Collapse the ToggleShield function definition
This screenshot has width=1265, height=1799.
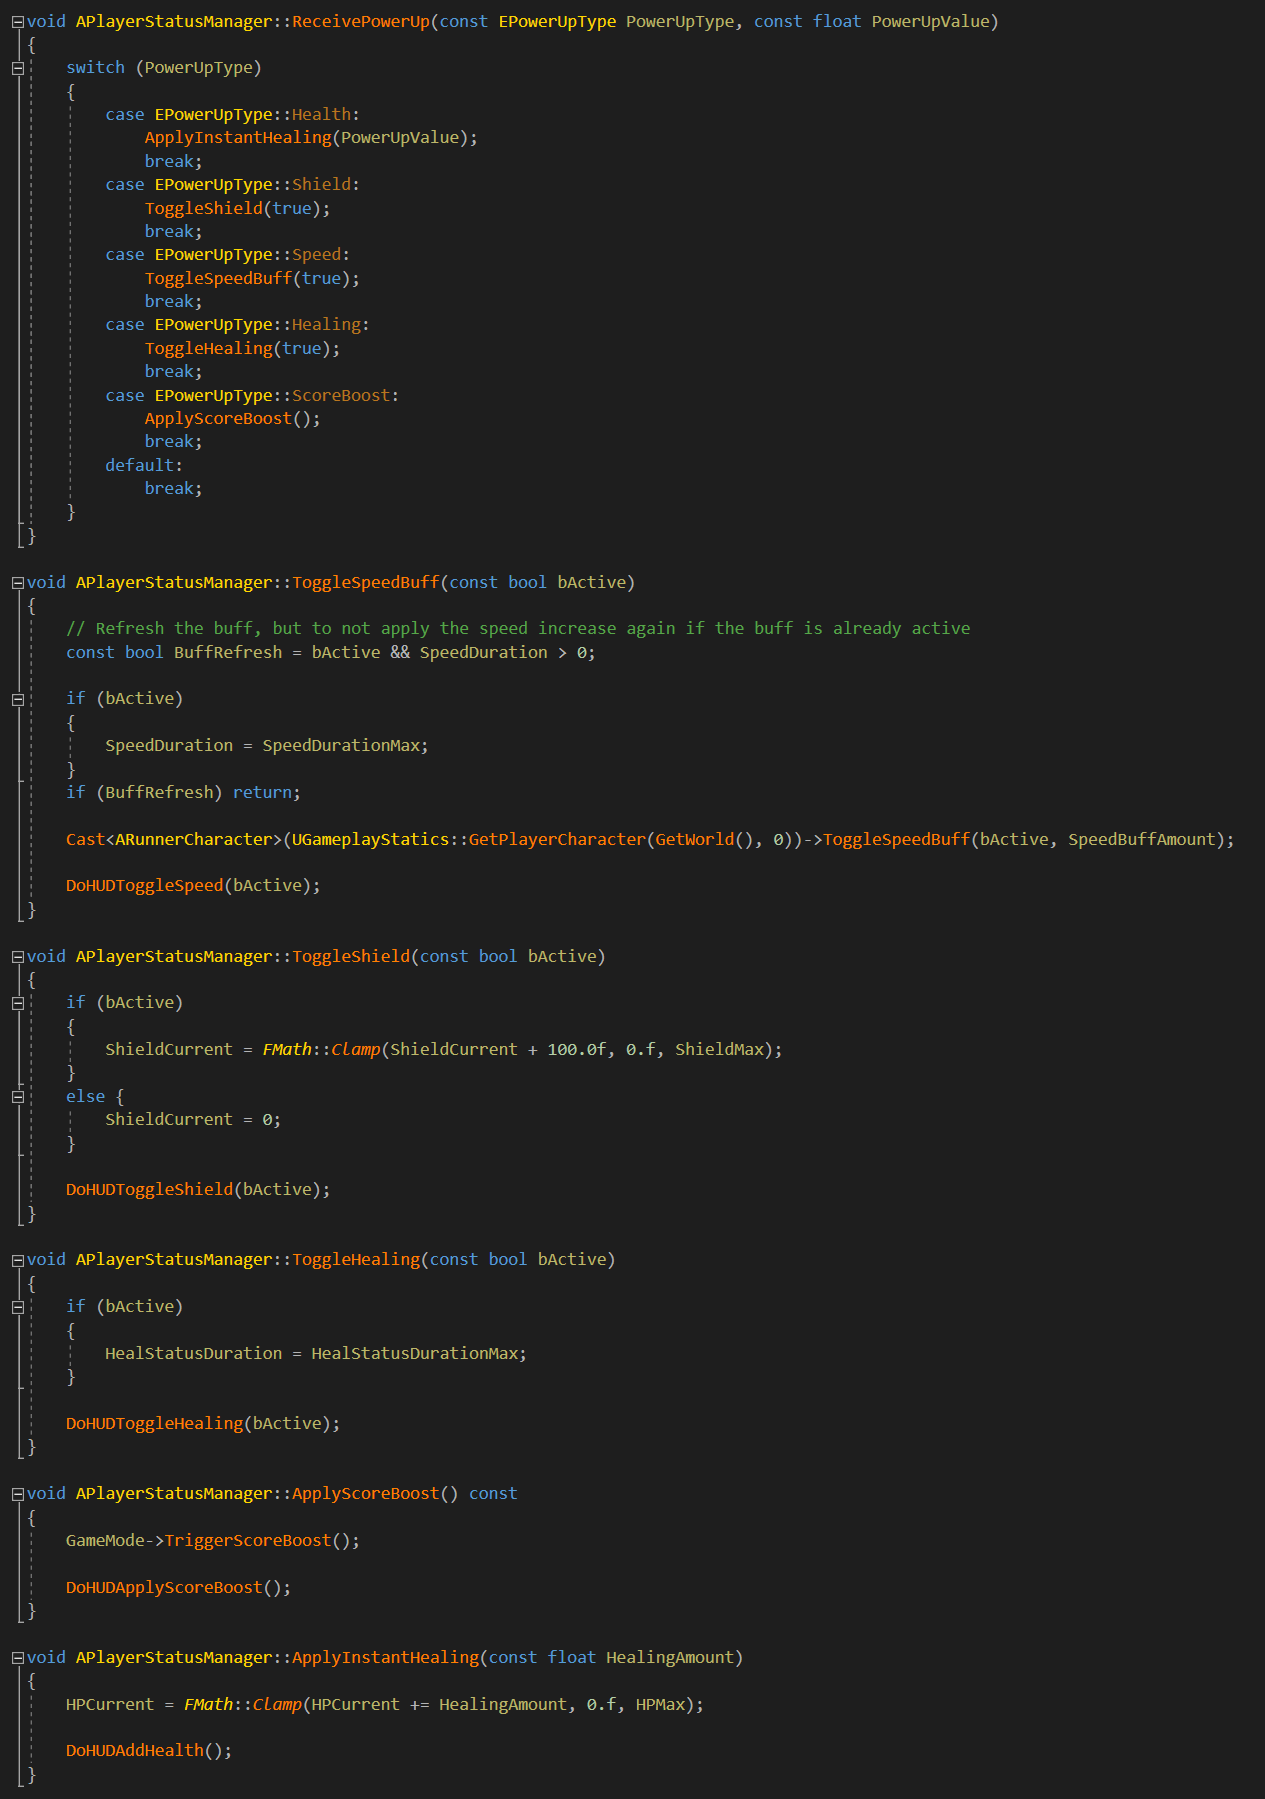(18, 957)
